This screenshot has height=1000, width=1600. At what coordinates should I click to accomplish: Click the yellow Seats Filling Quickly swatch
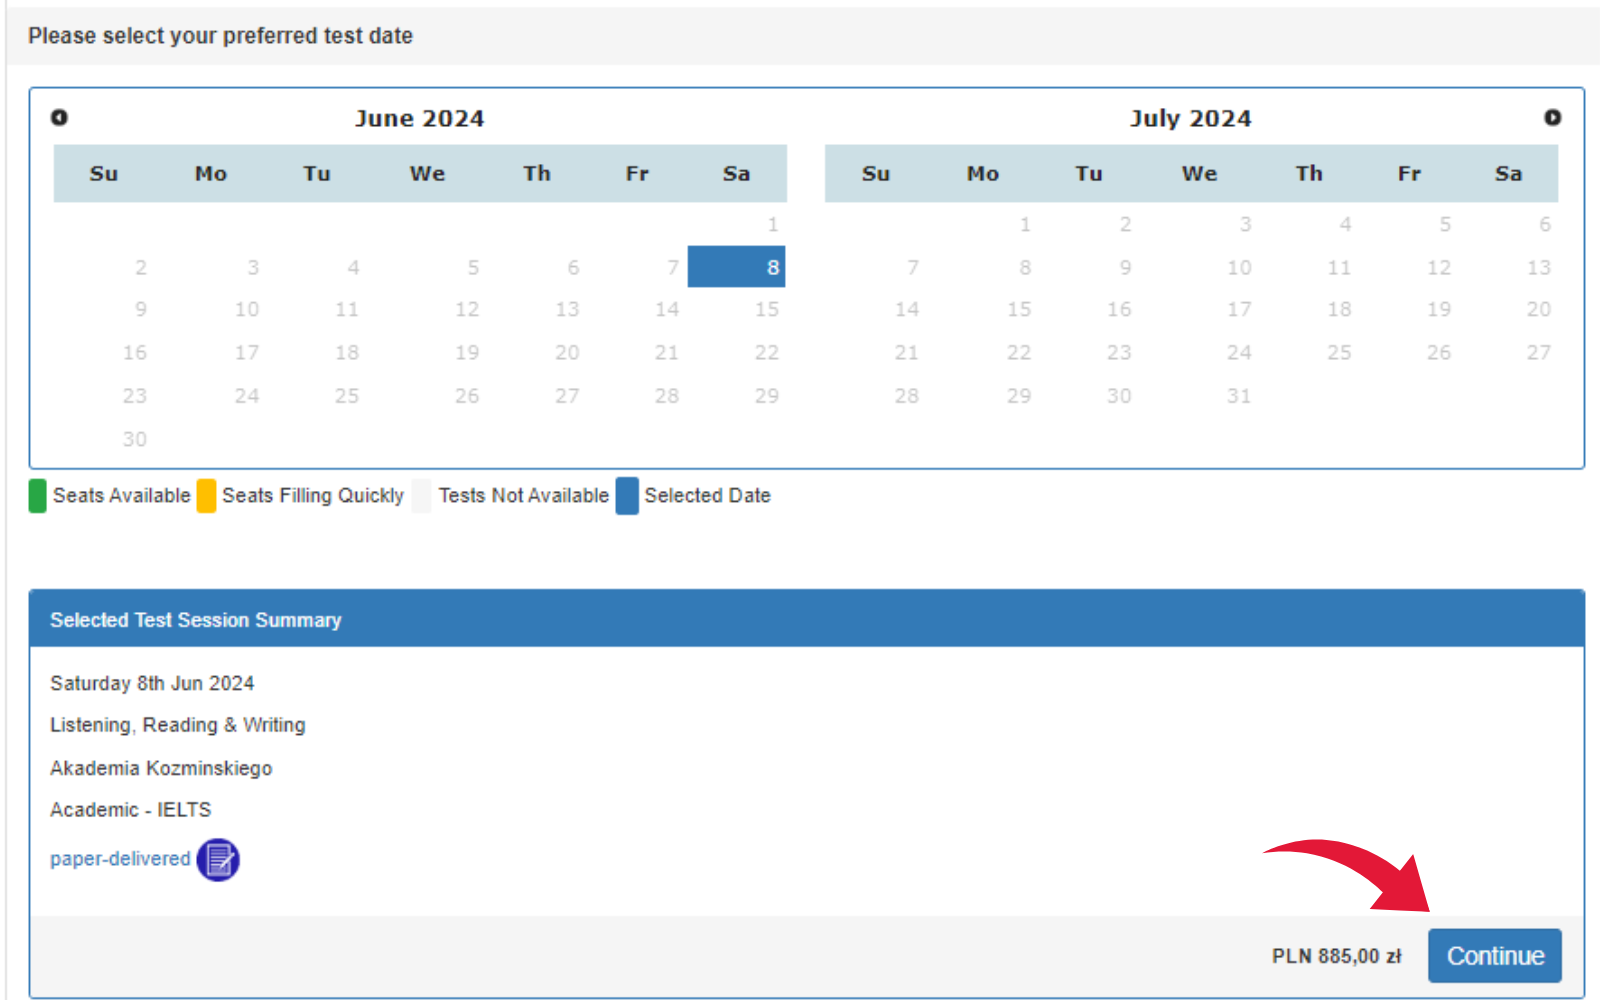(x=206, y=496)
